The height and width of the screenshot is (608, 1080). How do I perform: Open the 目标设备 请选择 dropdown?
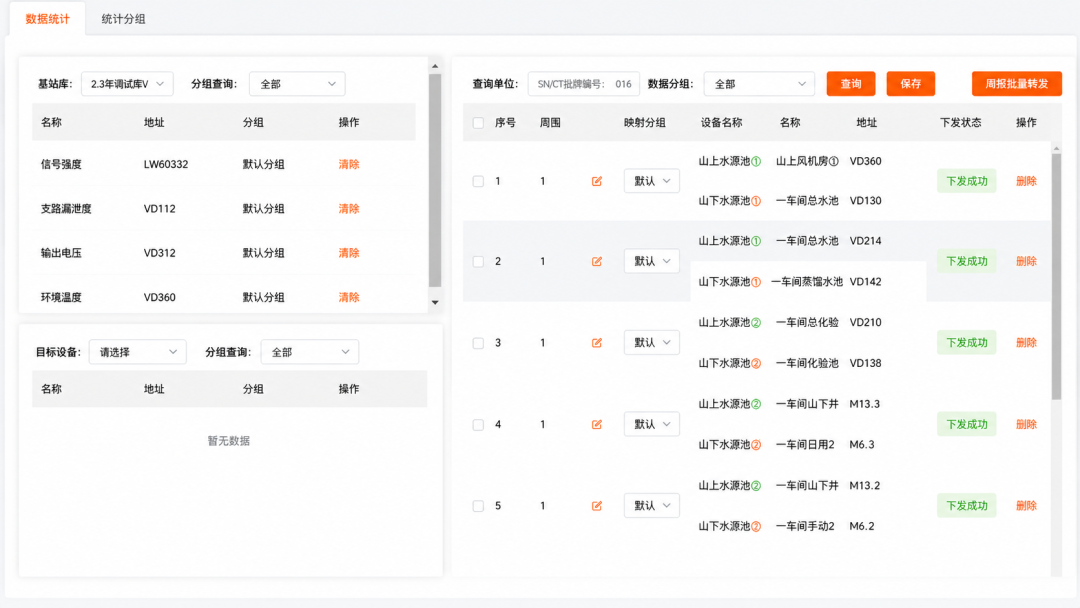(137, 352)
